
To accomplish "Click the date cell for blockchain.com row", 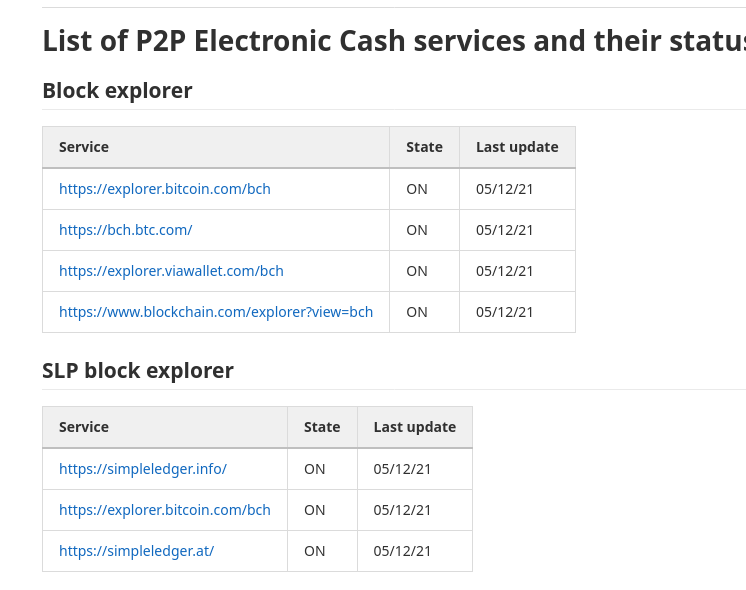I will click(504, 312).
